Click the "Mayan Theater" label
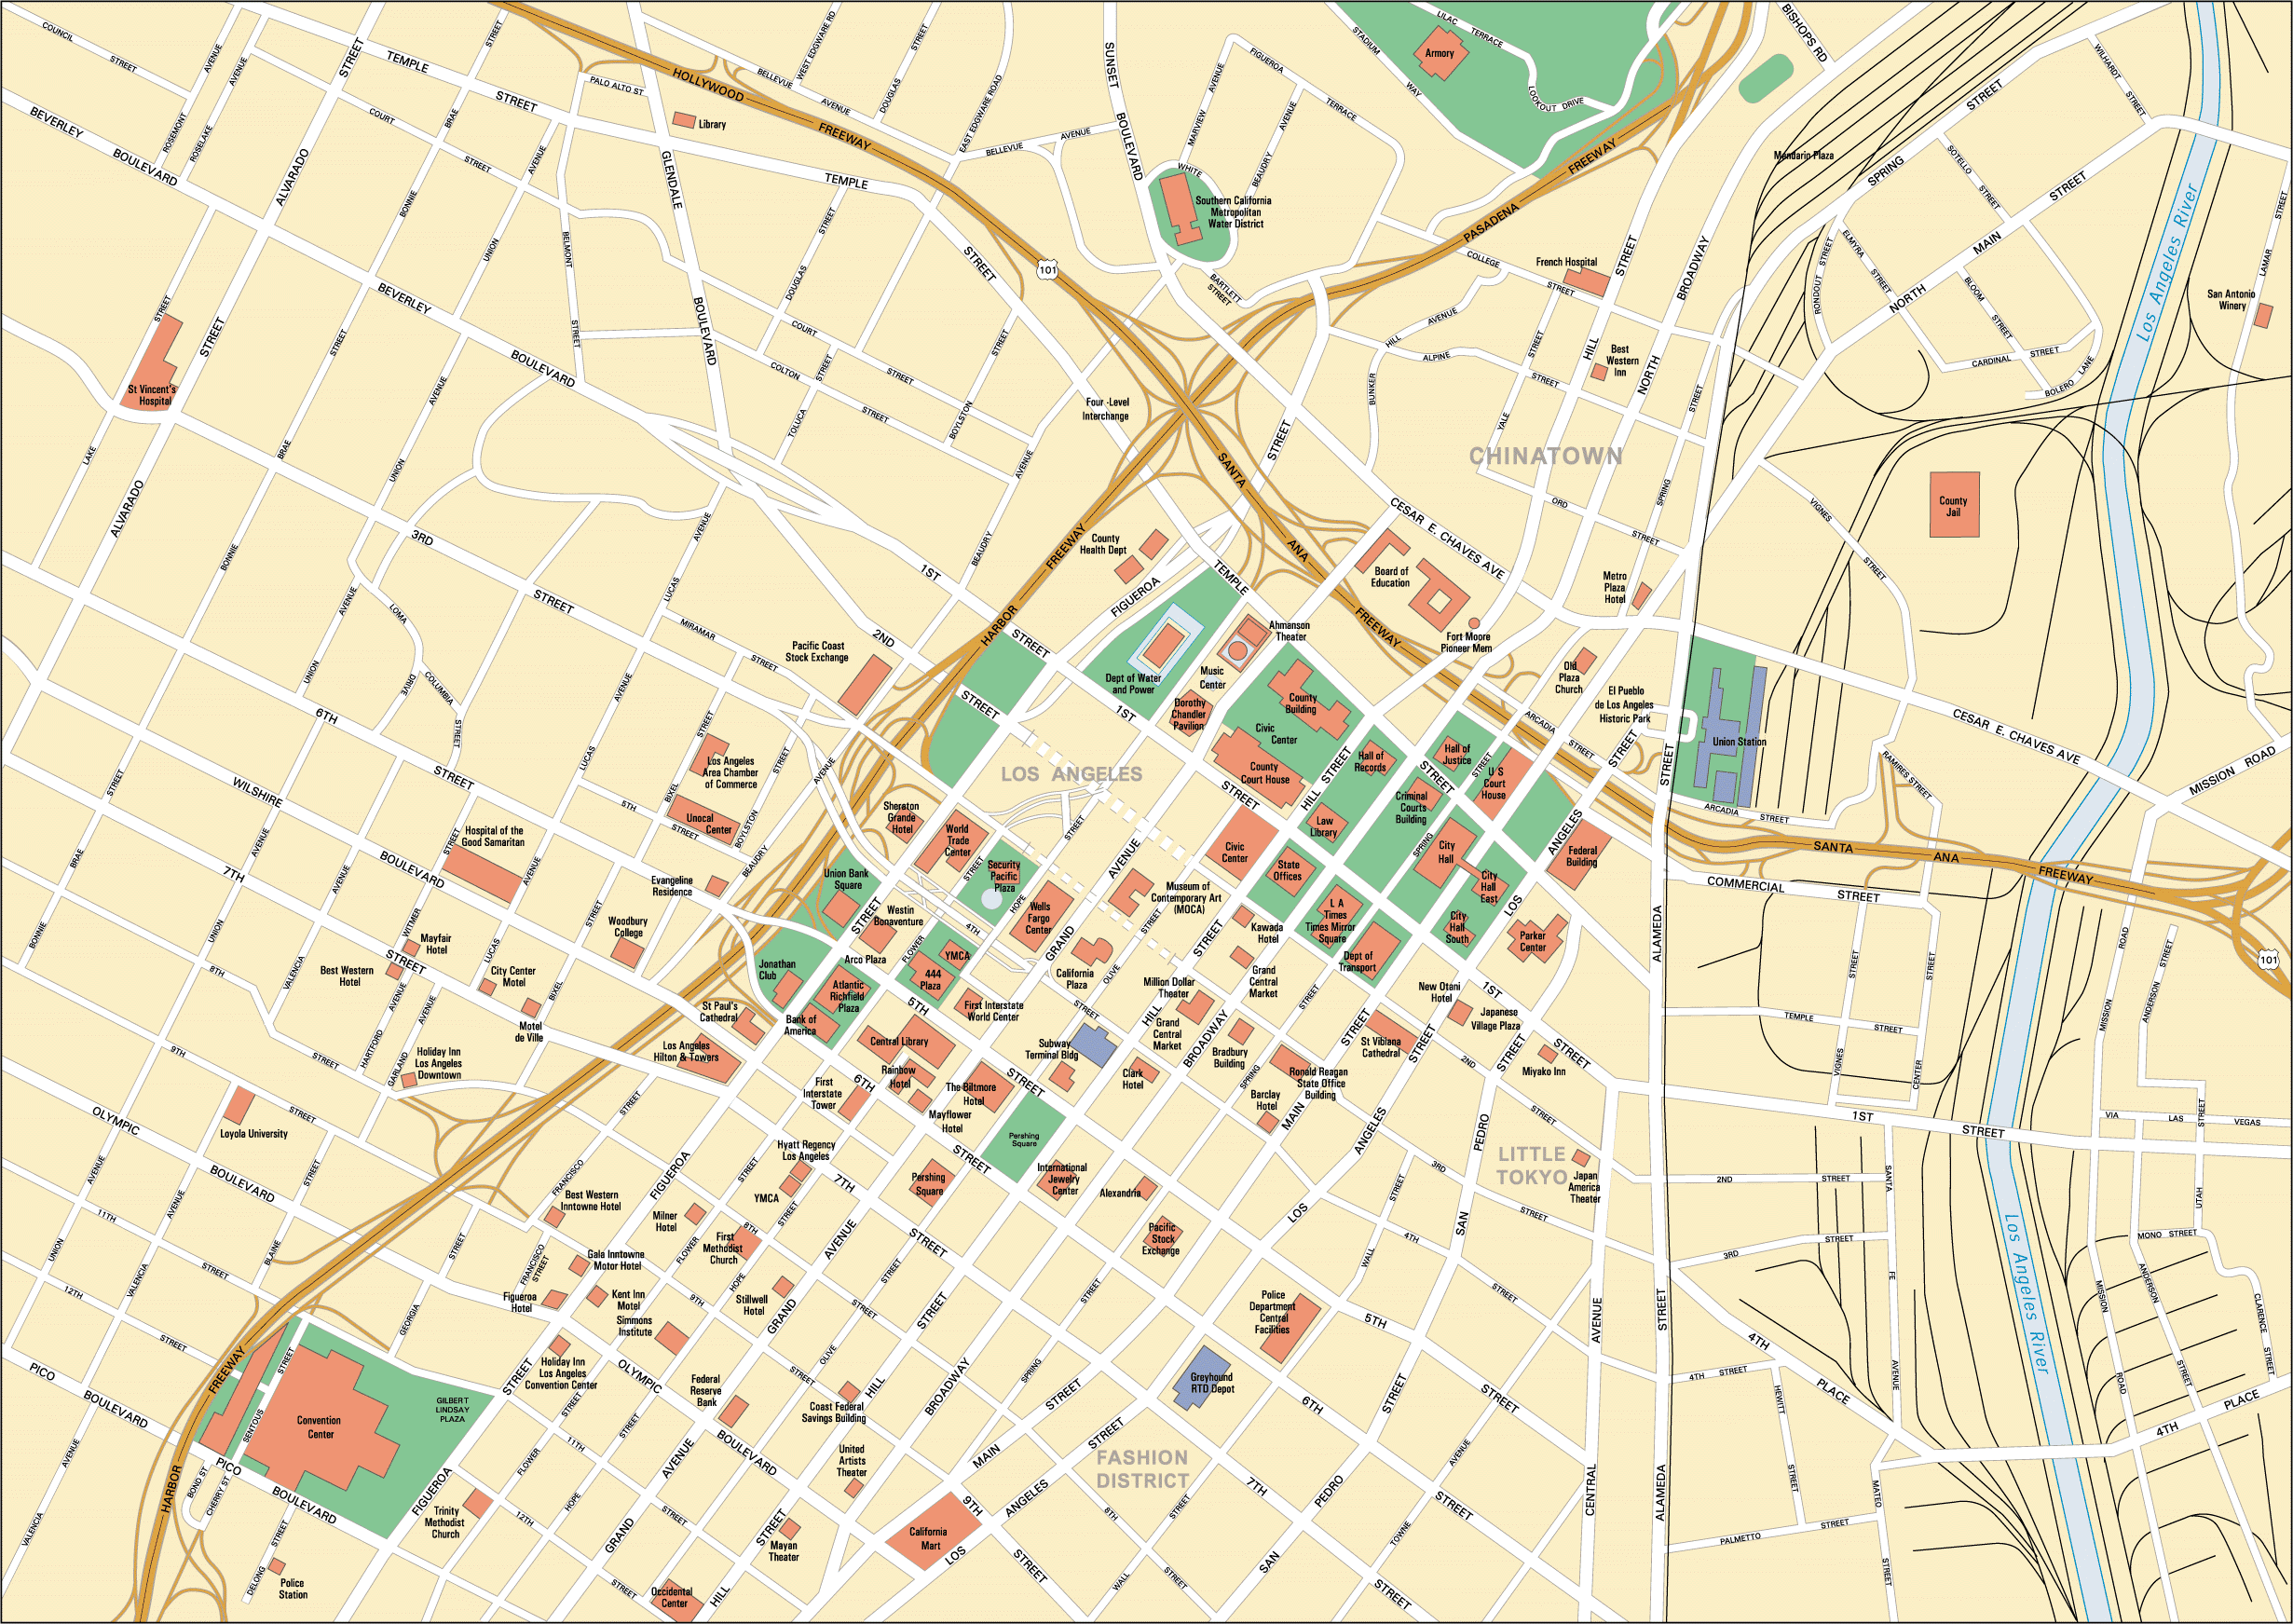This screenshot has height=1624, width=2293. [x=783, y=1551]
